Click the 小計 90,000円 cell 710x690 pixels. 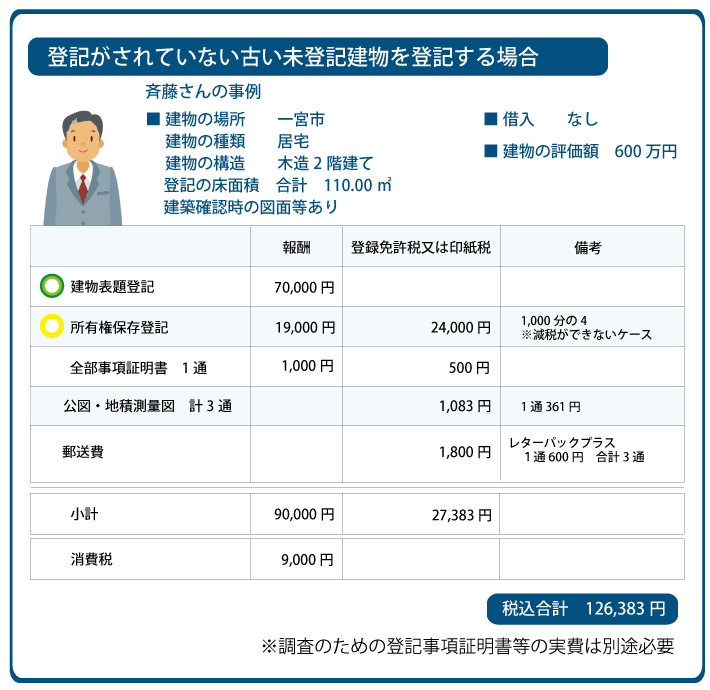303,515
